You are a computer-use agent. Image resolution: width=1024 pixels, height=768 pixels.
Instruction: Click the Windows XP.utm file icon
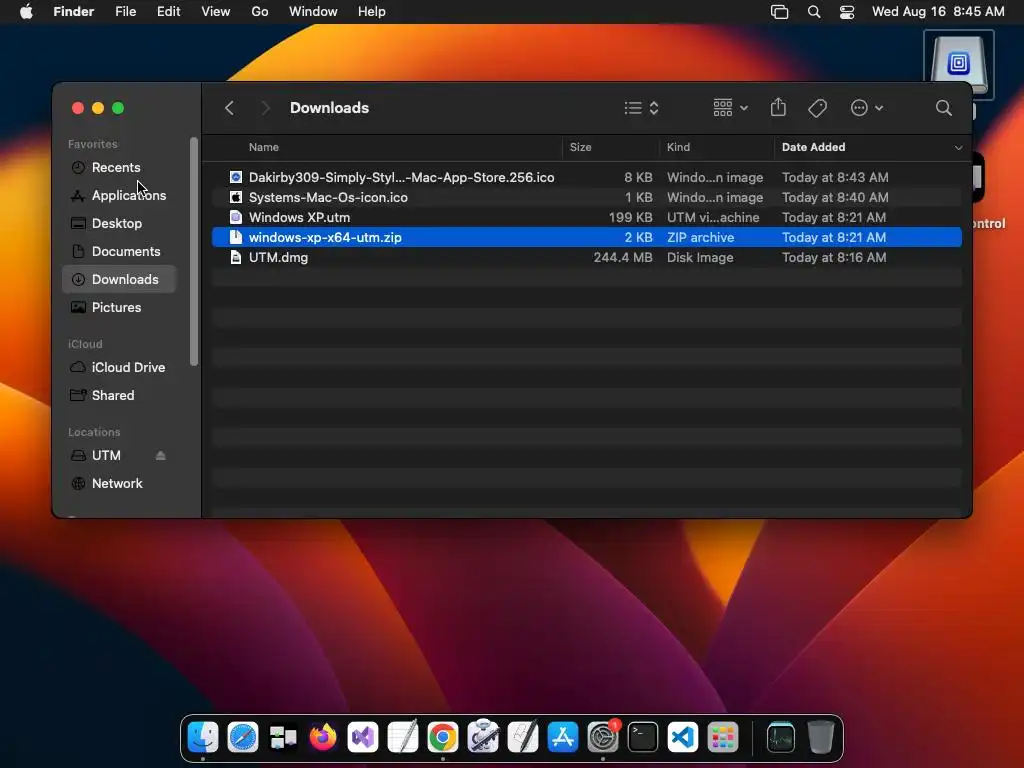click(236, 217)
